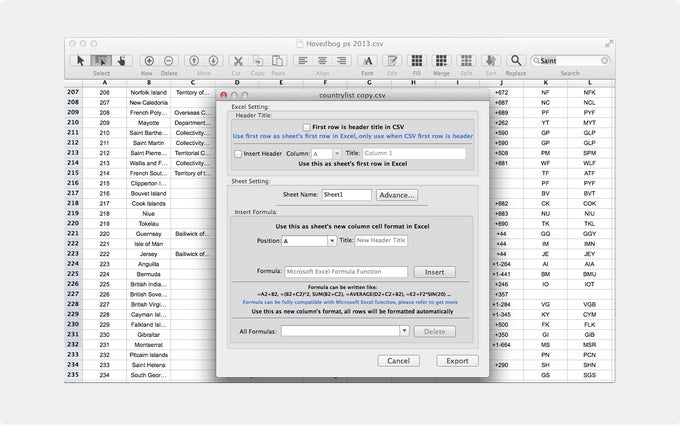
Task: Click the Sort icon
Action: coord(491,61)
